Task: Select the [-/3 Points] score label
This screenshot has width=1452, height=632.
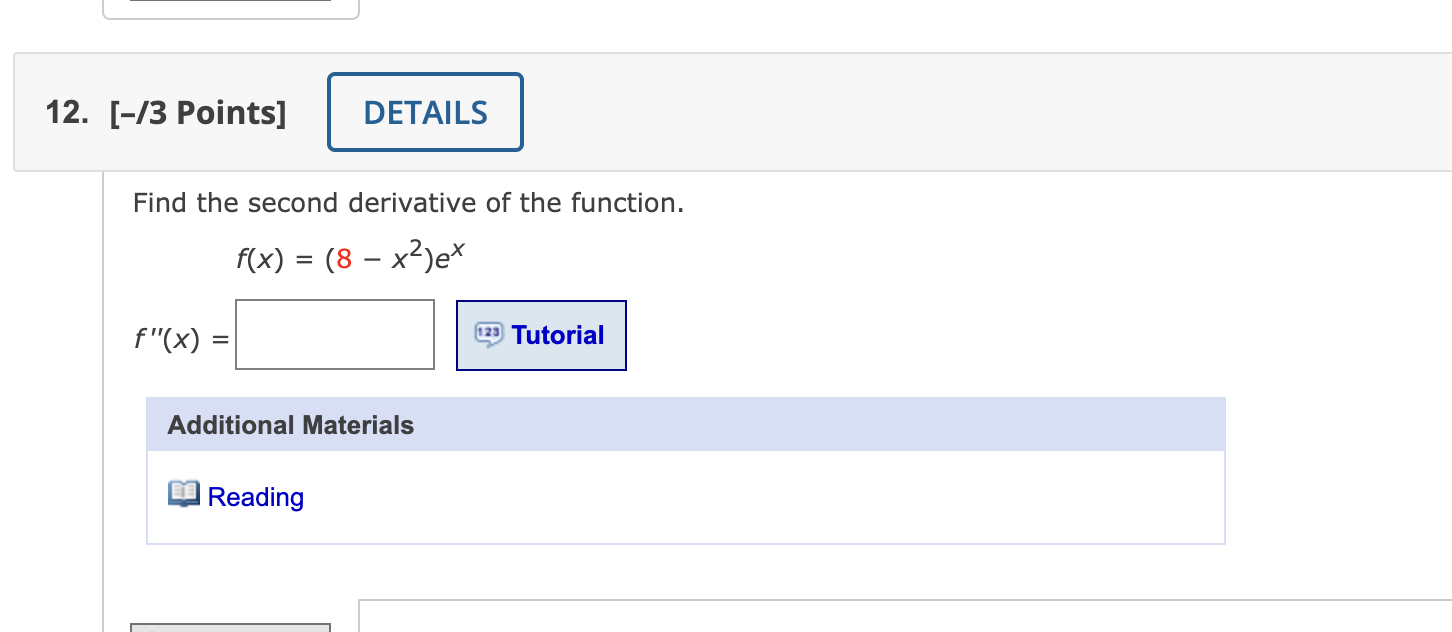Action: 197,112
